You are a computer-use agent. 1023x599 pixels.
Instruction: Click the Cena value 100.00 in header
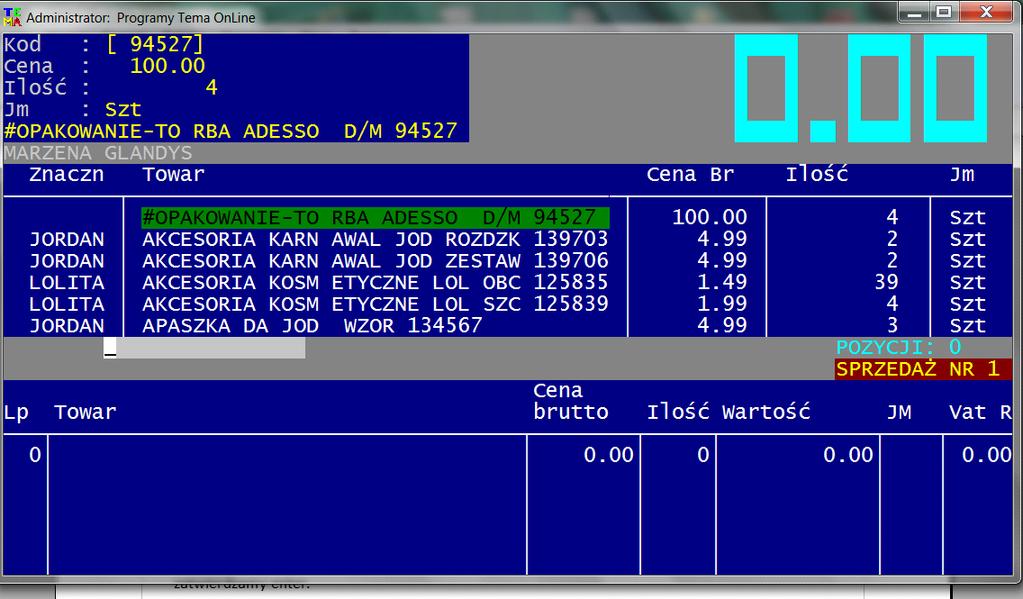[168, 66]
